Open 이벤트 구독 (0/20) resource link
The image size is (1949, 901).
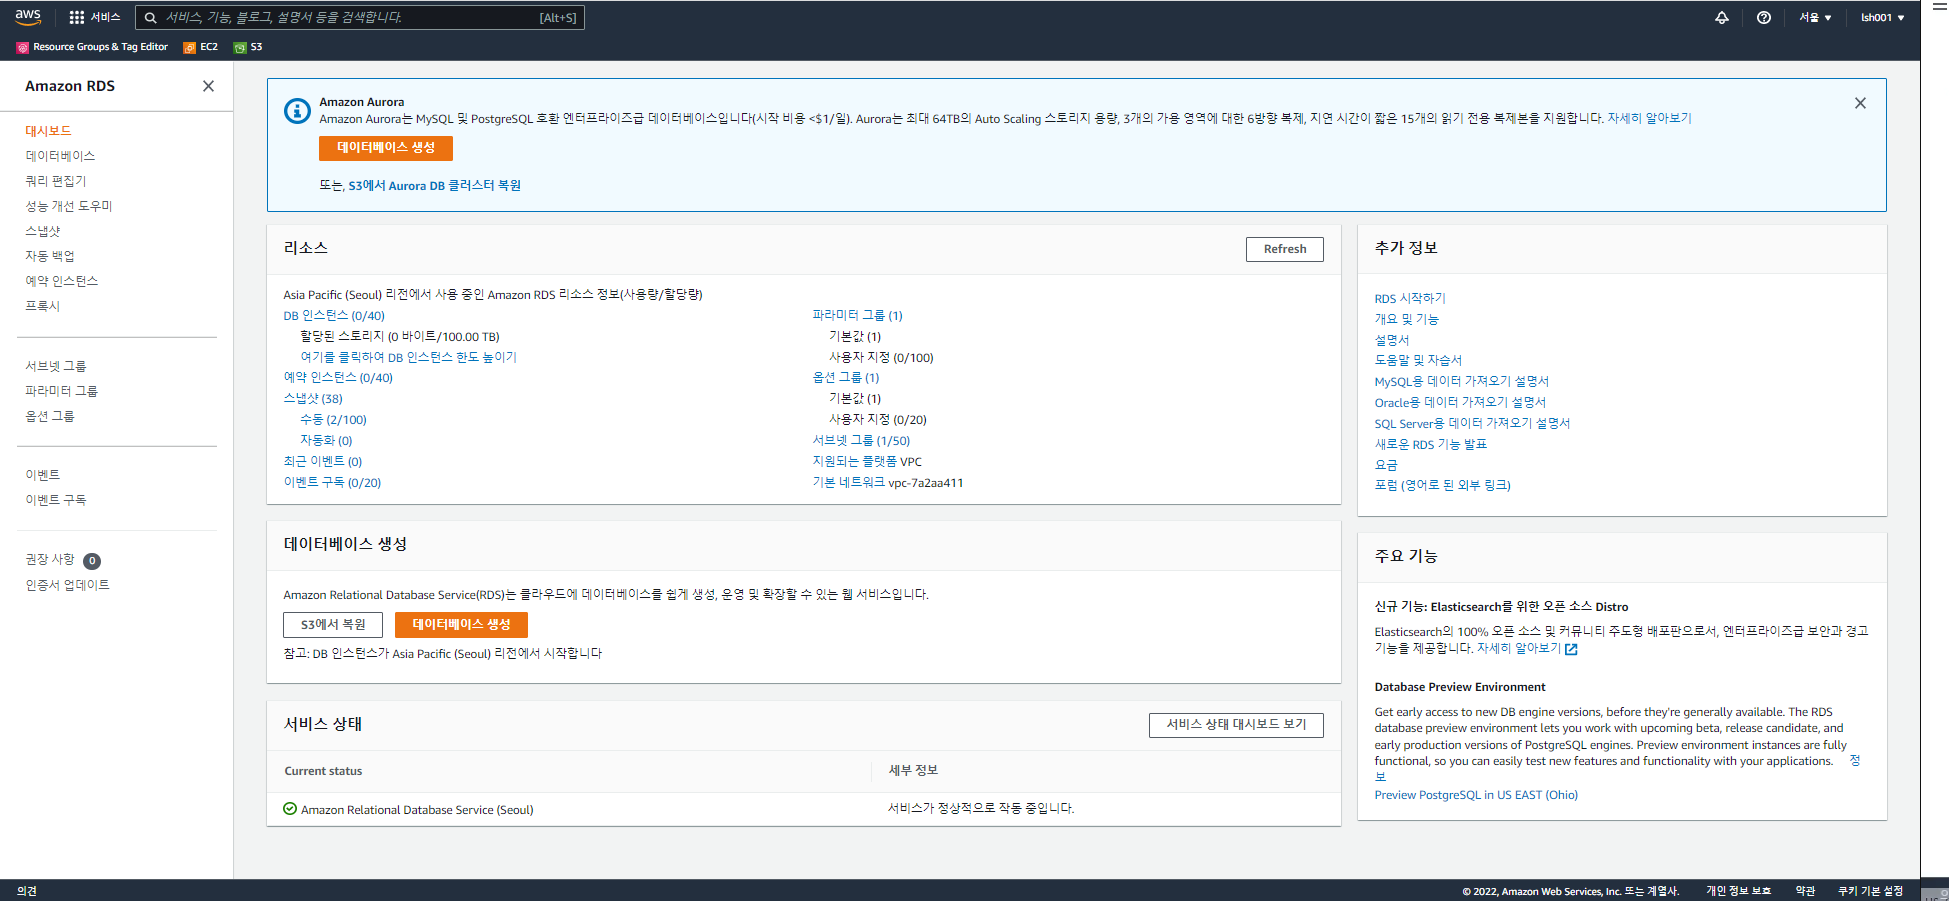[332, 483]
